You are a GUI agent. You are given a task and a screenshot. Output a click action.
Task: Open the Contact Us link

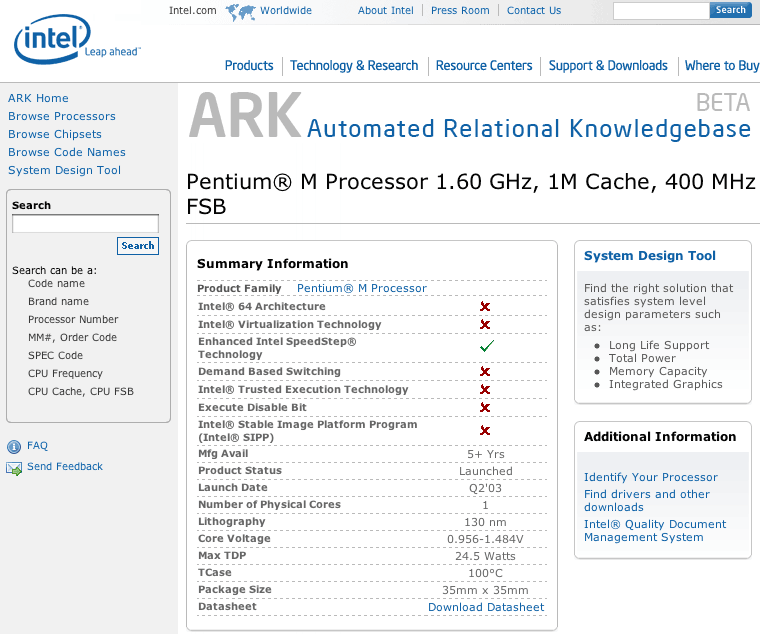tap(534, 10)
